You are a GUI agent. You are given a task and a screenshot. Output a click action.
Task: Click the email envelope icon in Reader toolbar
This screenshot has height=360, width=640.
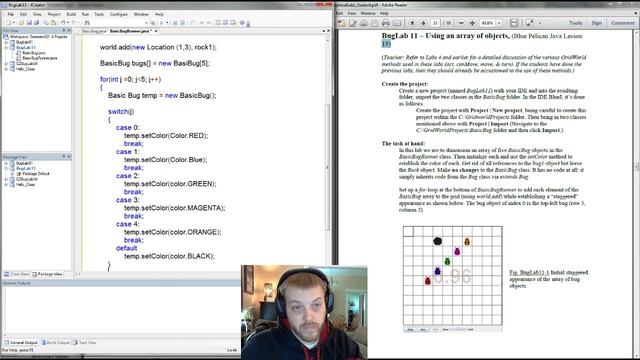click(396, 23)
